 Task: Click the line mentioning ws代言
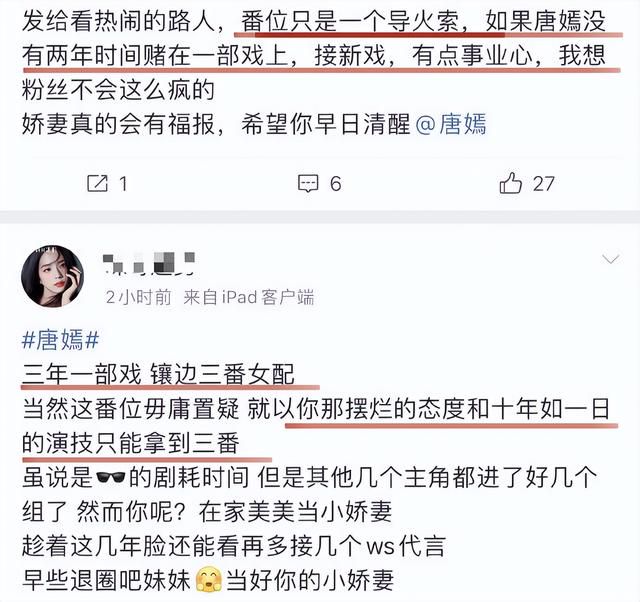(233, 546)
